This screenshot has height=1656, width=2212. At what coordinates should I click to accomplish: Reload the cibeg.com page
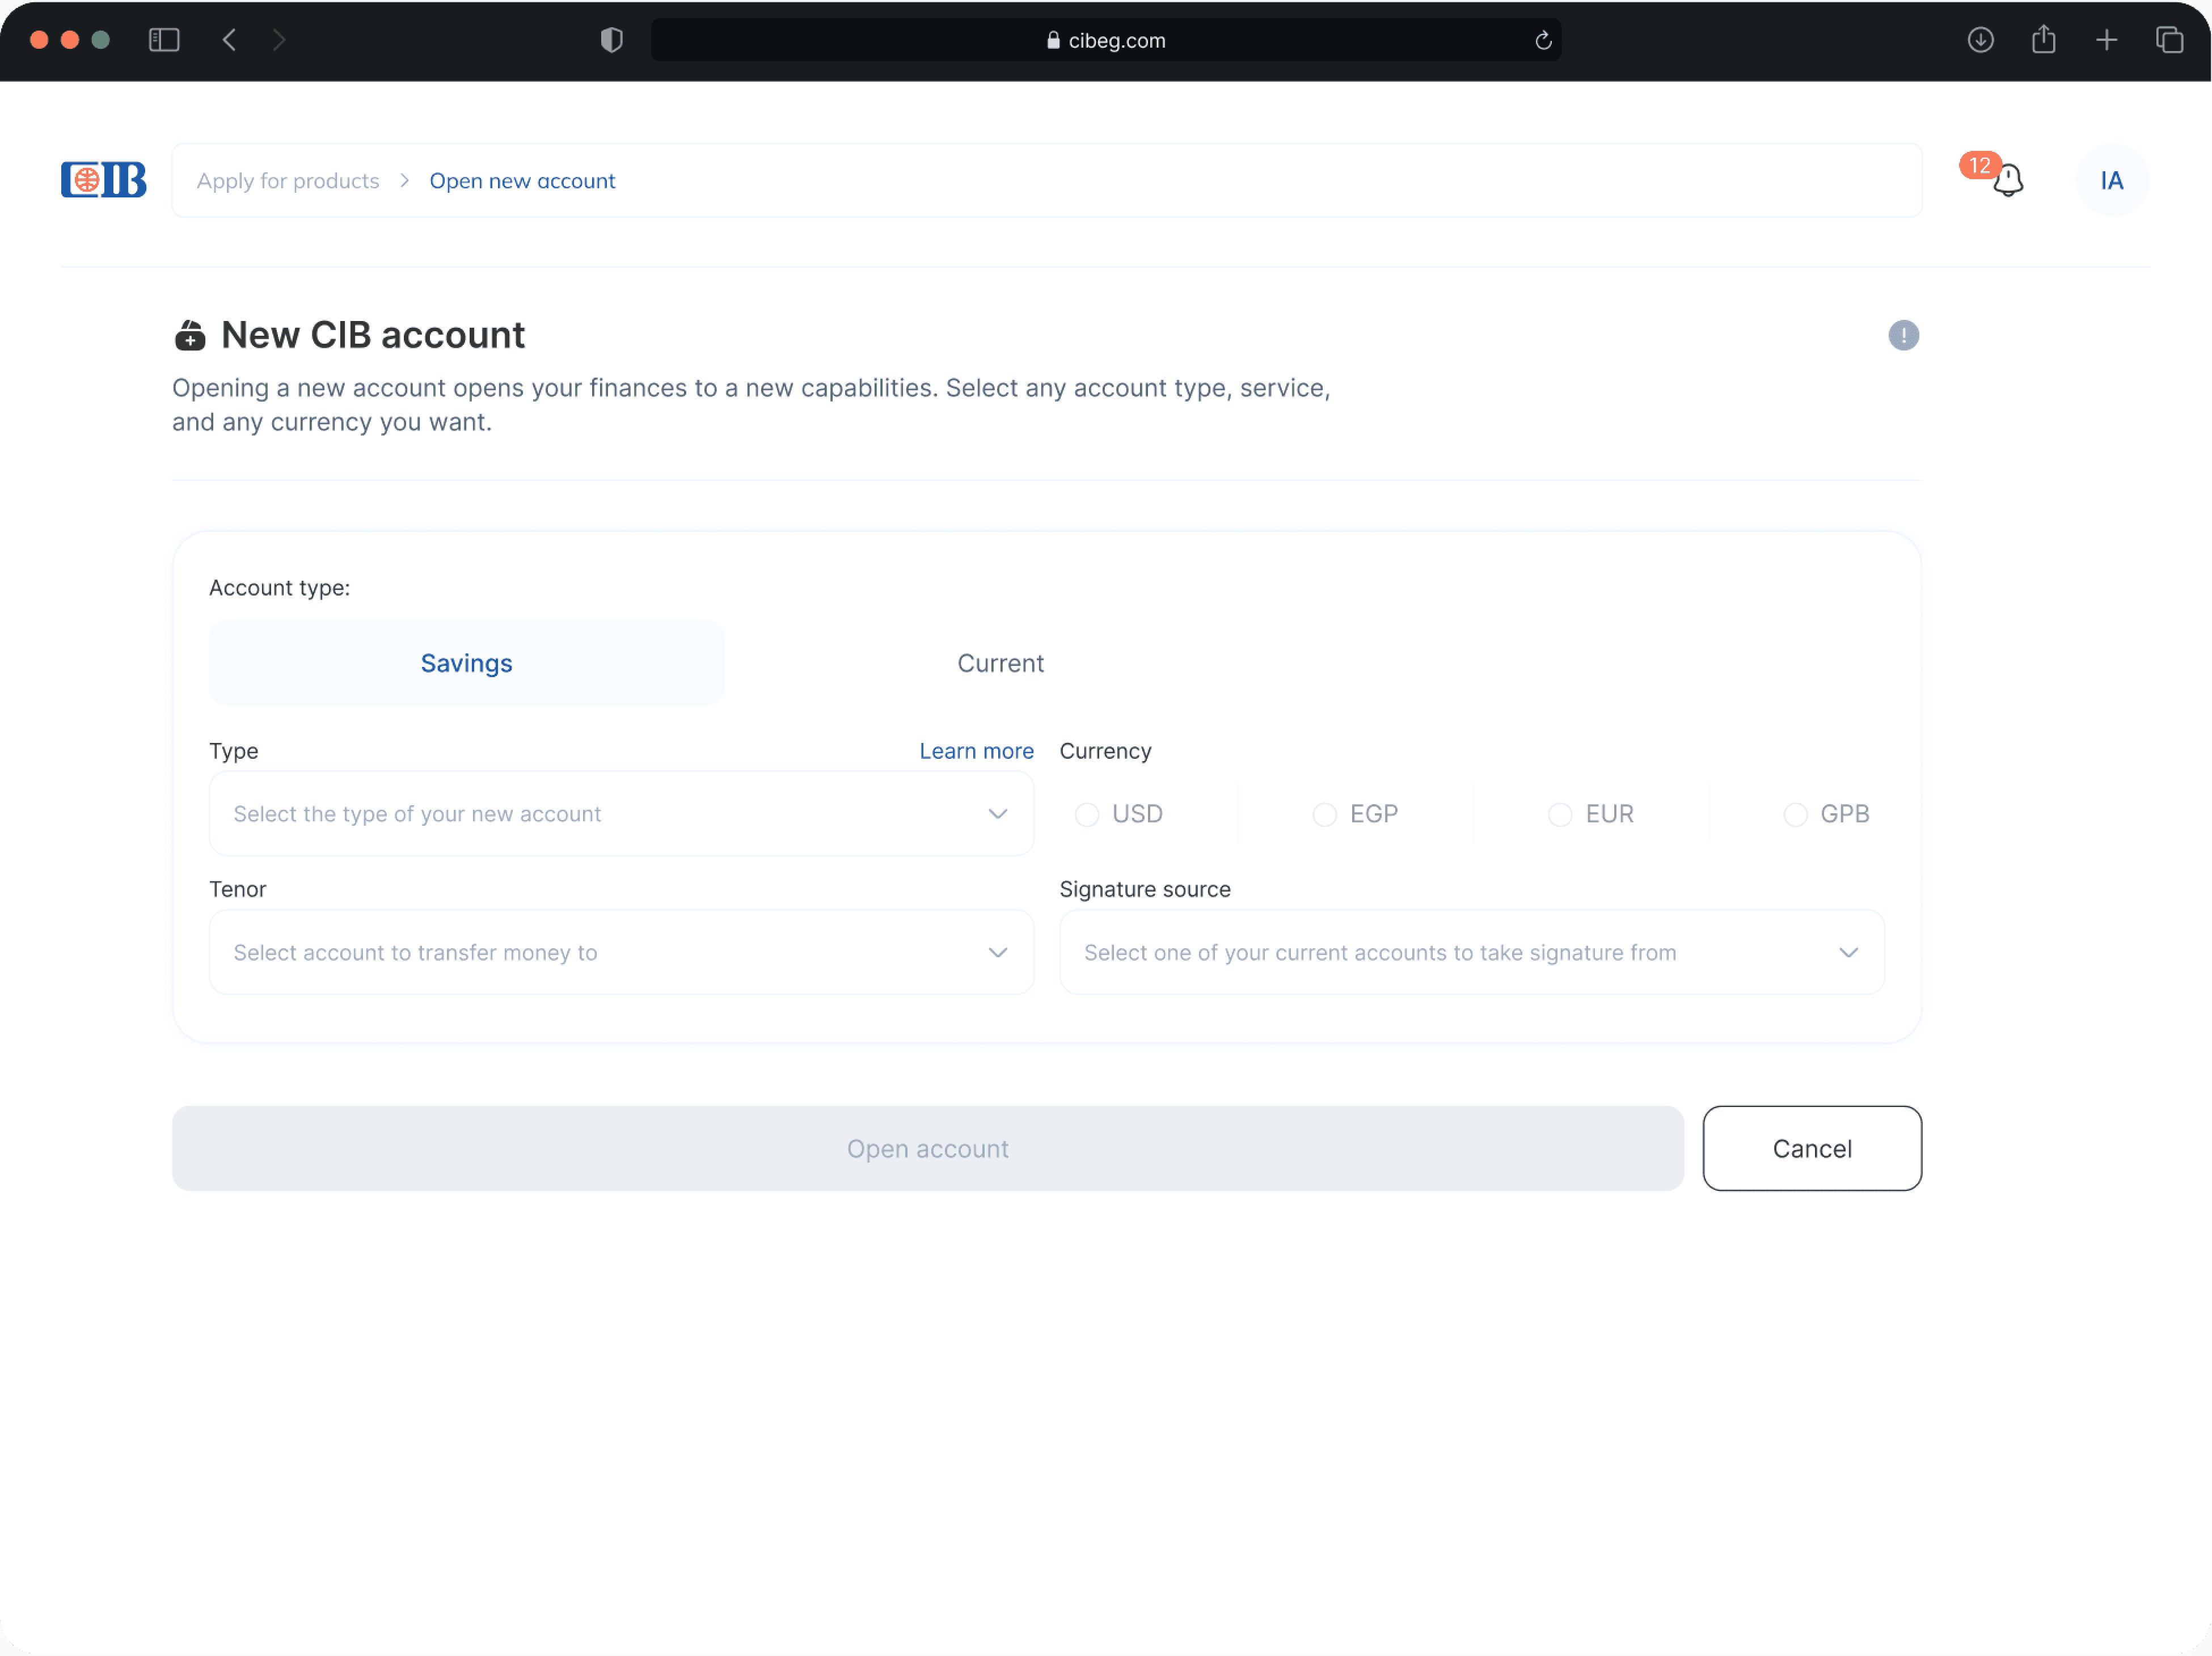click(1543, 40)
